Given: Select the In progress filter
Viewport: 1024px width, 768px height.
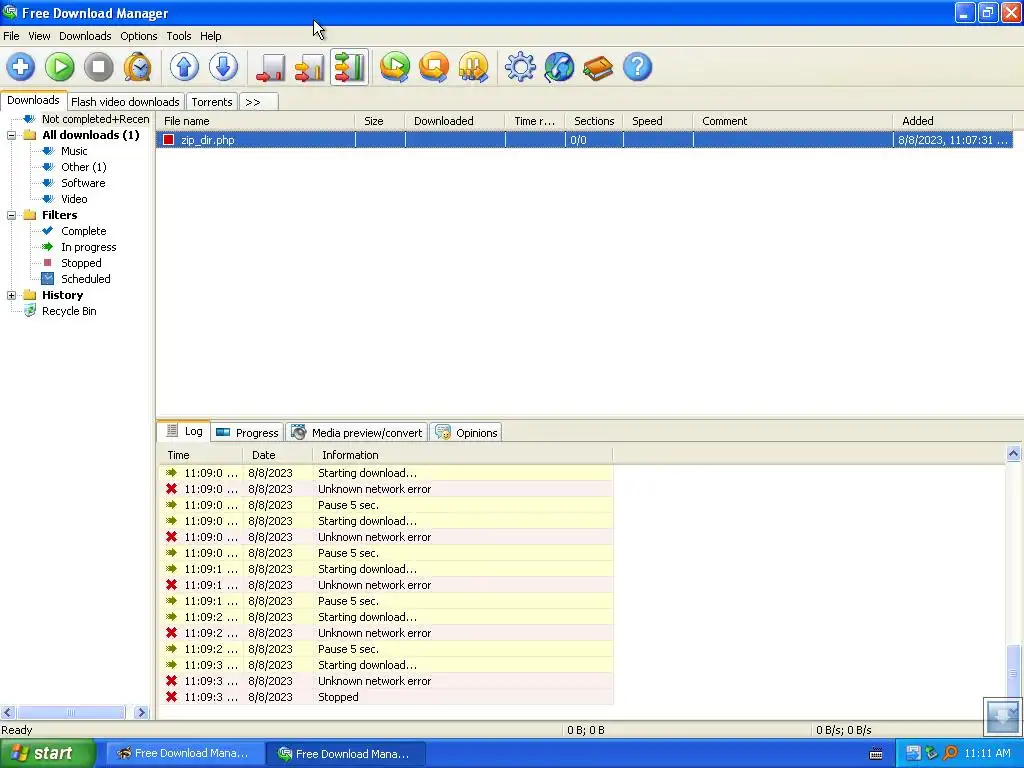Looking at the screenshot, I should tap(89, 247).
